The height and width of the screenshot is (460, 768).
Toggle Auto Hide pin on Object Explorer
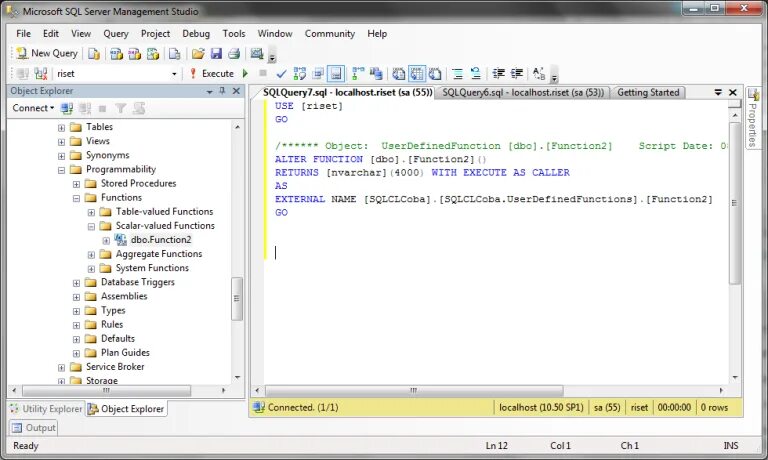coord(222,91)
